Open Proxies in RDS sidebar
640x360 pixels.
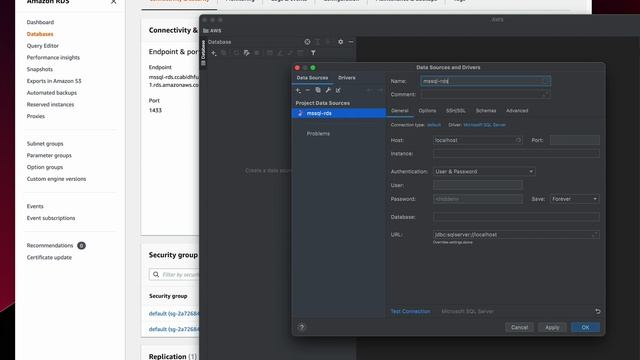(x=36, y=116)
